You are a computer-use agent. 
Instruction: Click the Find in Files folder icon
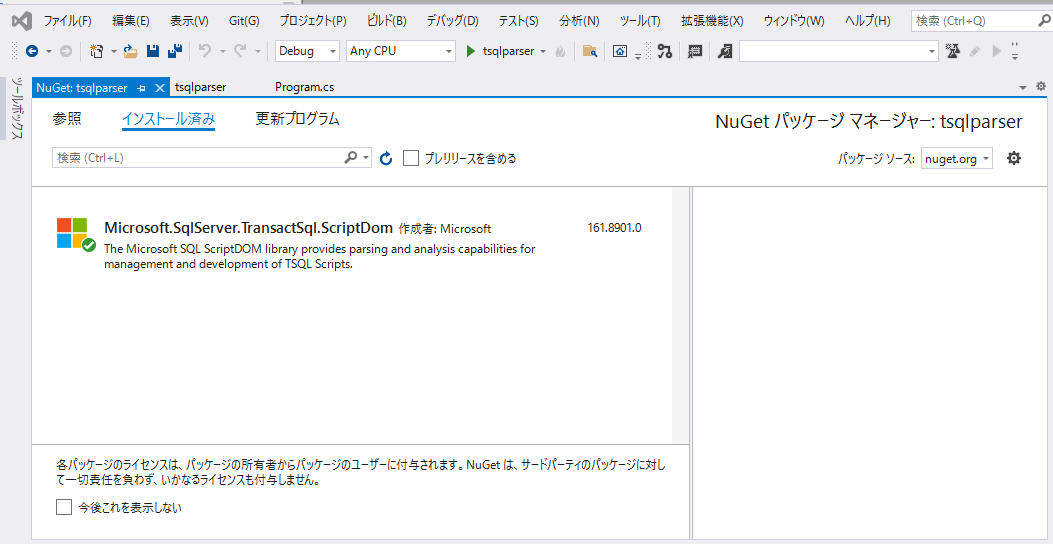click(x=590, y=51)
